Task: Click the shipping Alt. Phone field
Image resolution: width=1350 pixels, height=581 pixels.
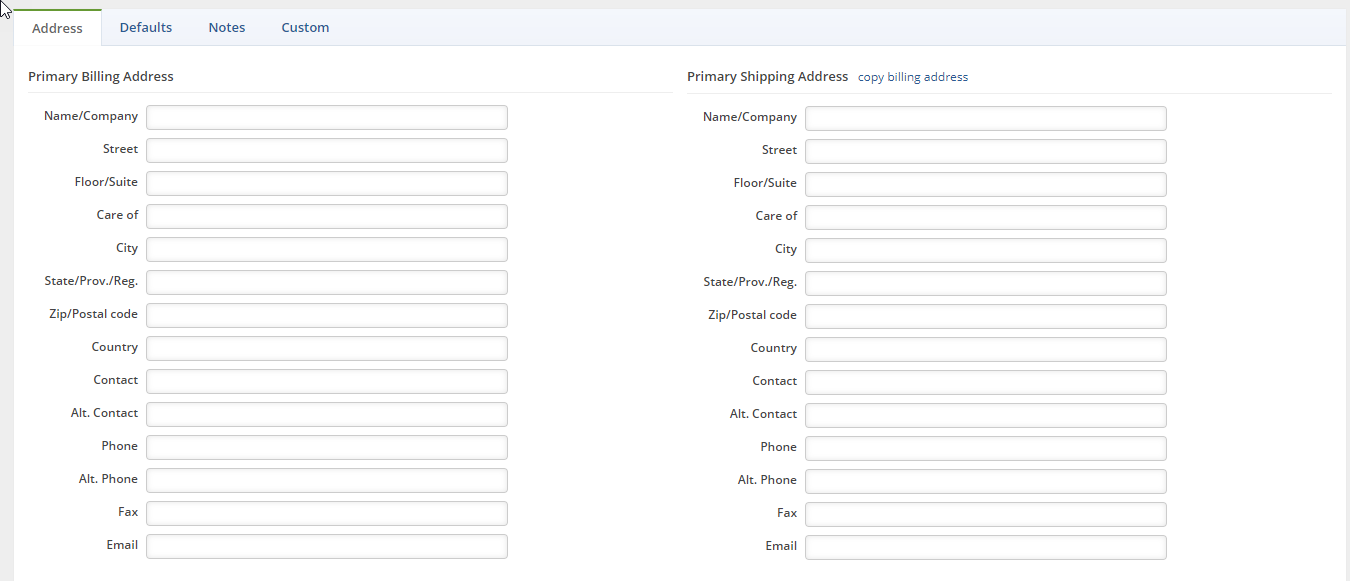Action: pyautogui.click(x=986, y=481)
